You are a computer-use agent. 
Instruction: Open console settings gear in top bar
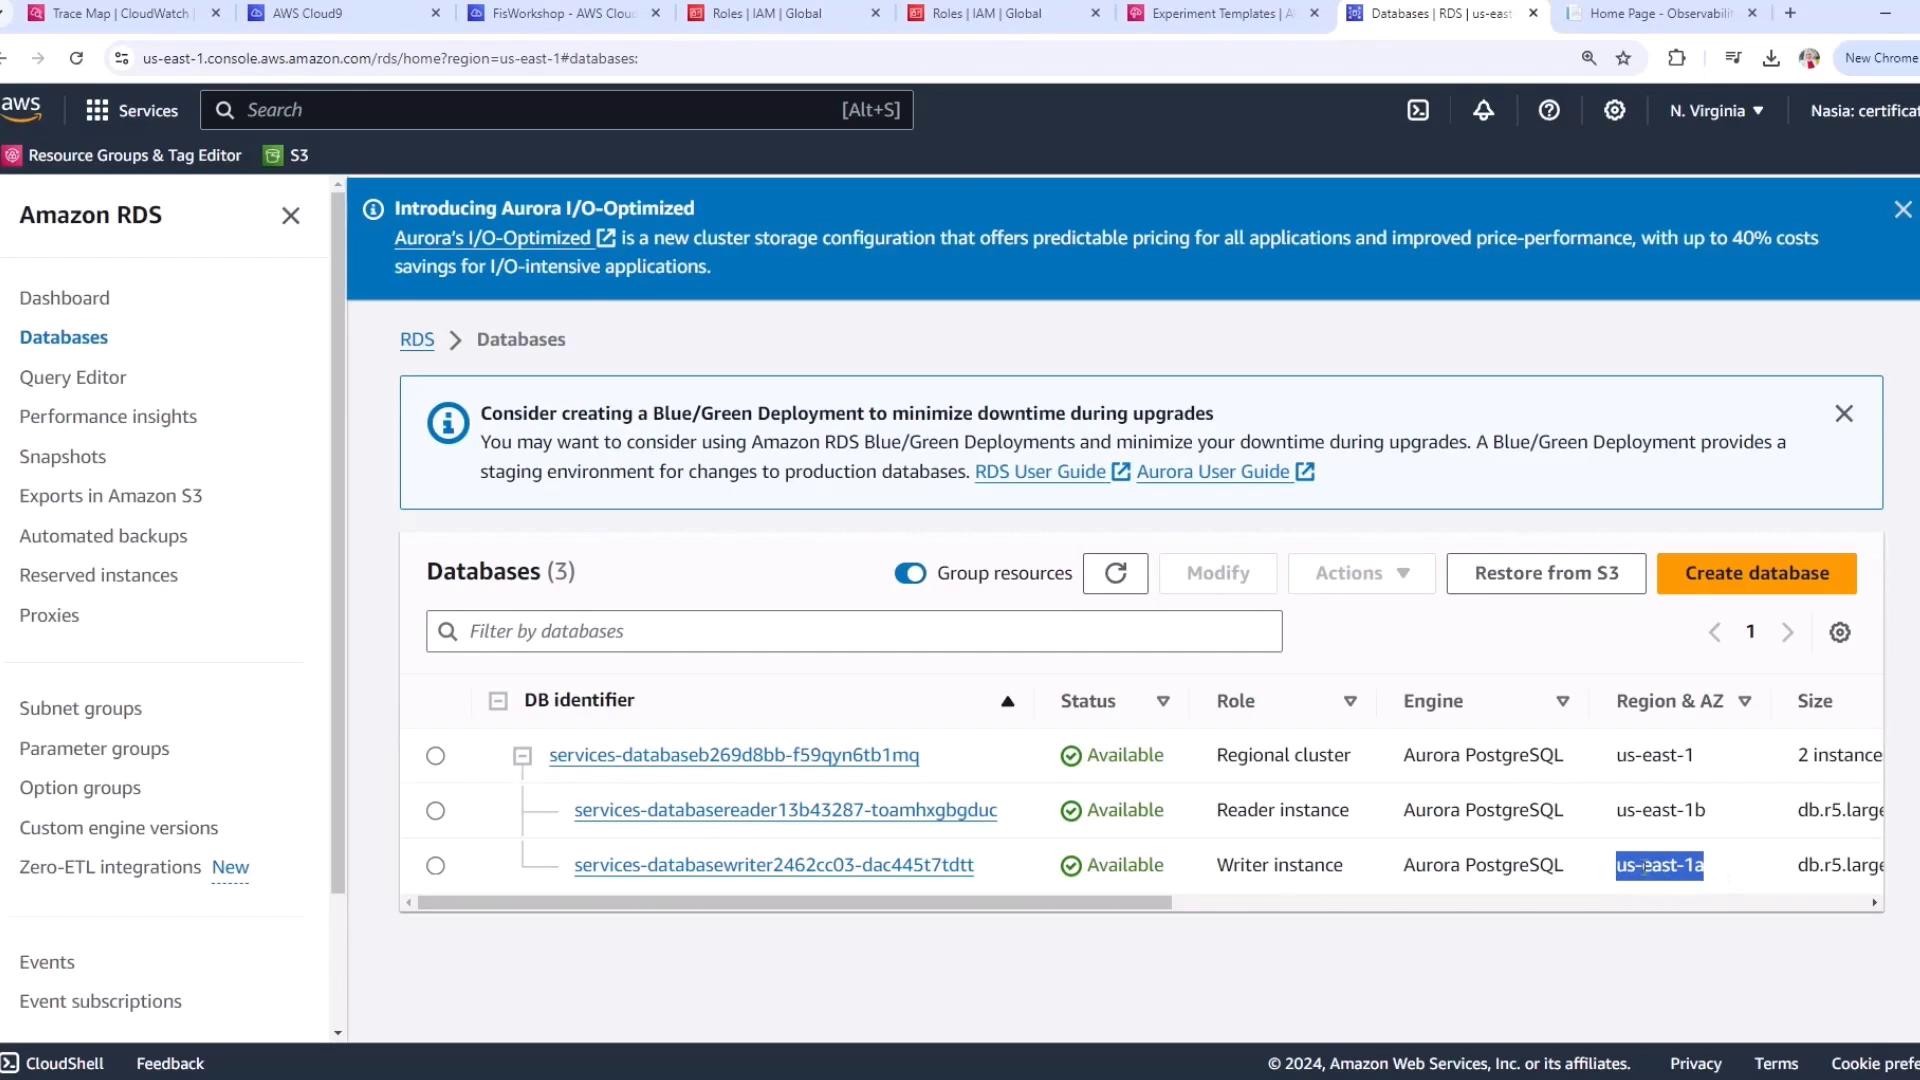(x=1614, y=110)
